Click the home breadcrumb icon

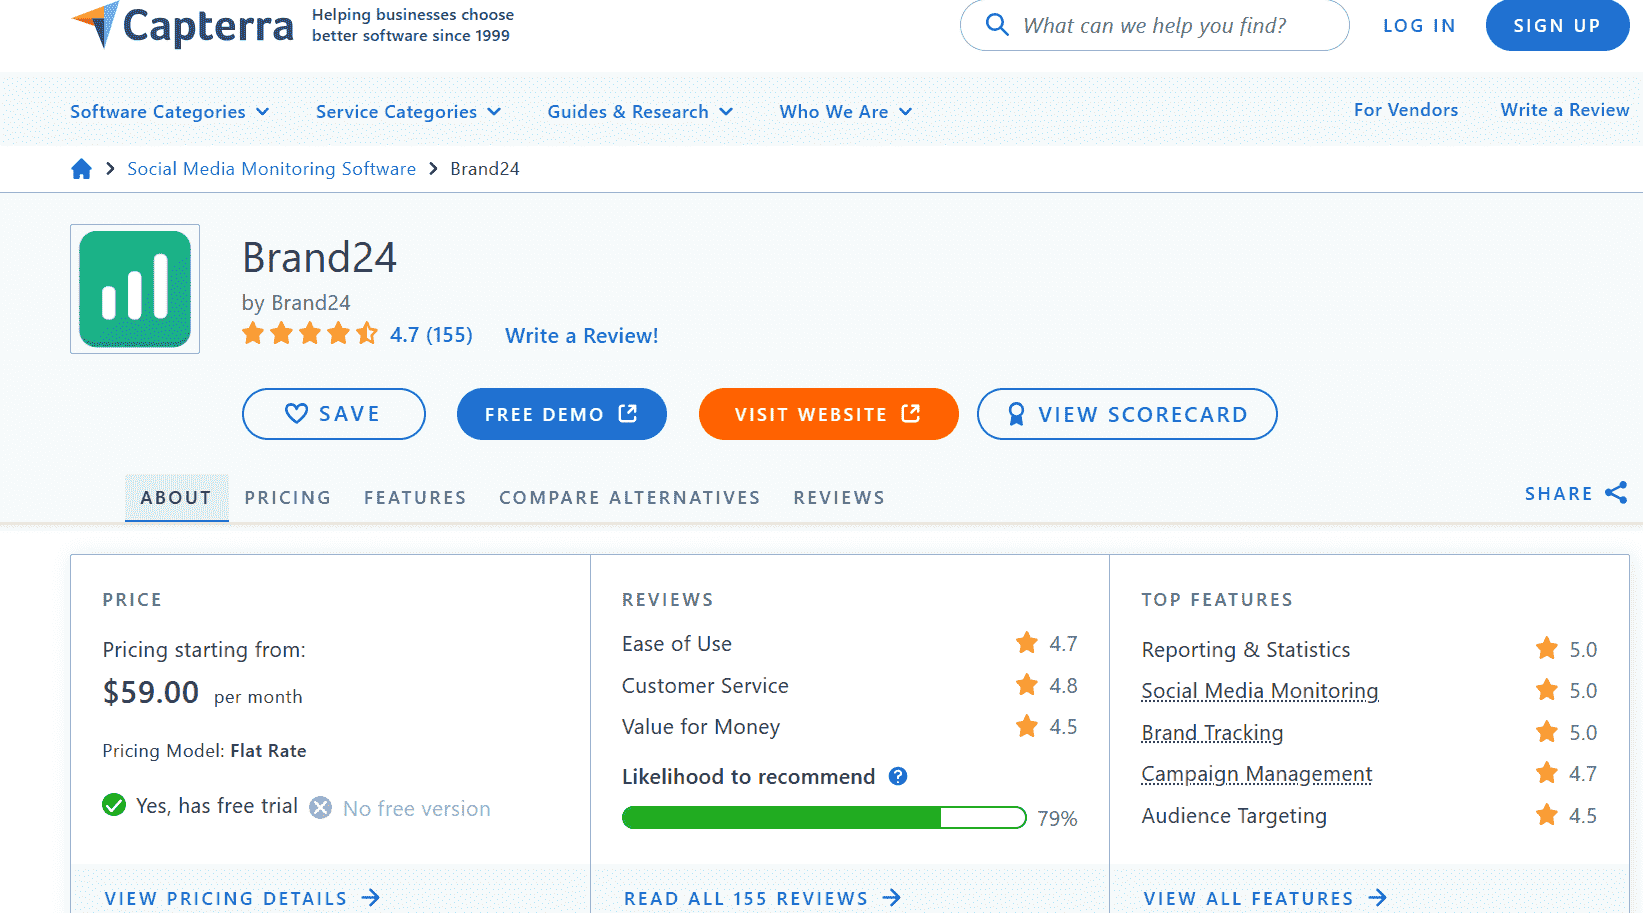81,168
